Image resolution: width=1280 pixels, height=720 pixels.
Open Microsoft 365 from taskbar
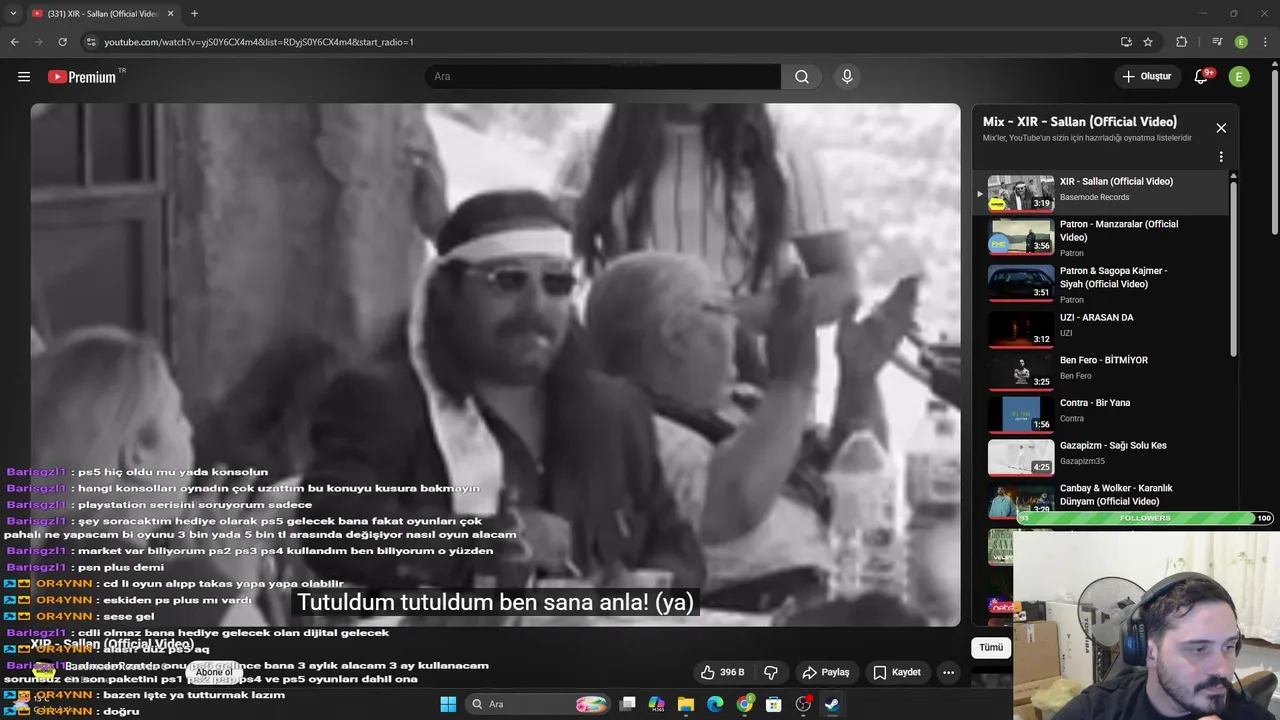[656, 704]
